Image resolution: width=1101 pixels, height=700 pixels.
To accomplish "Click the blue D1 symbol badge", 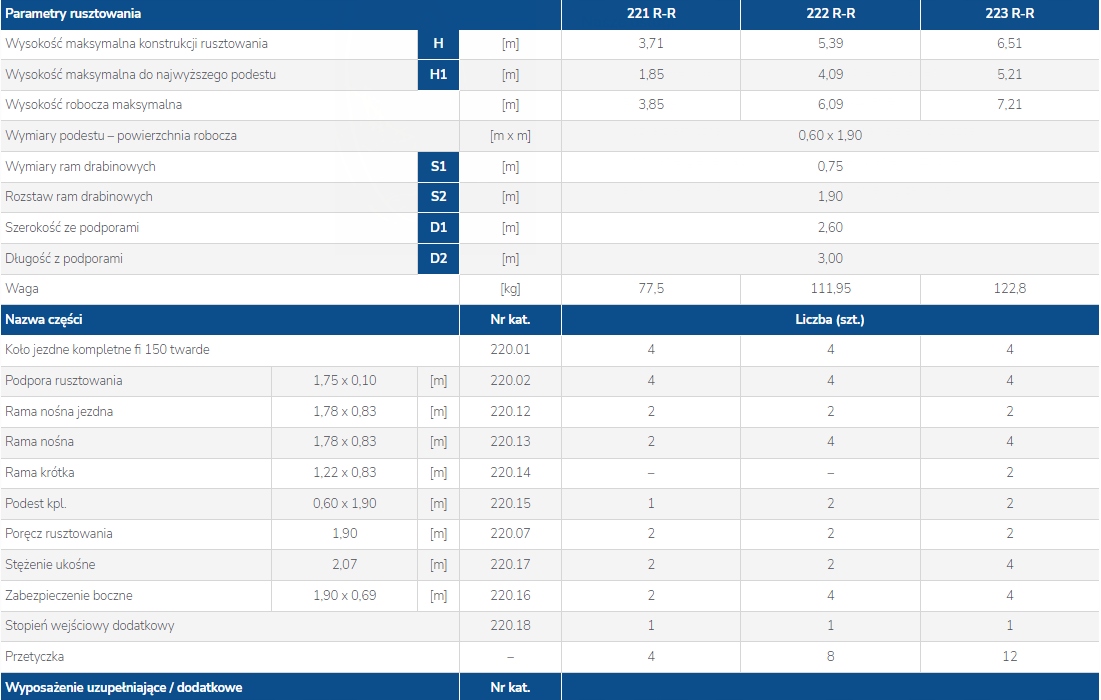I will coord(438,227).
